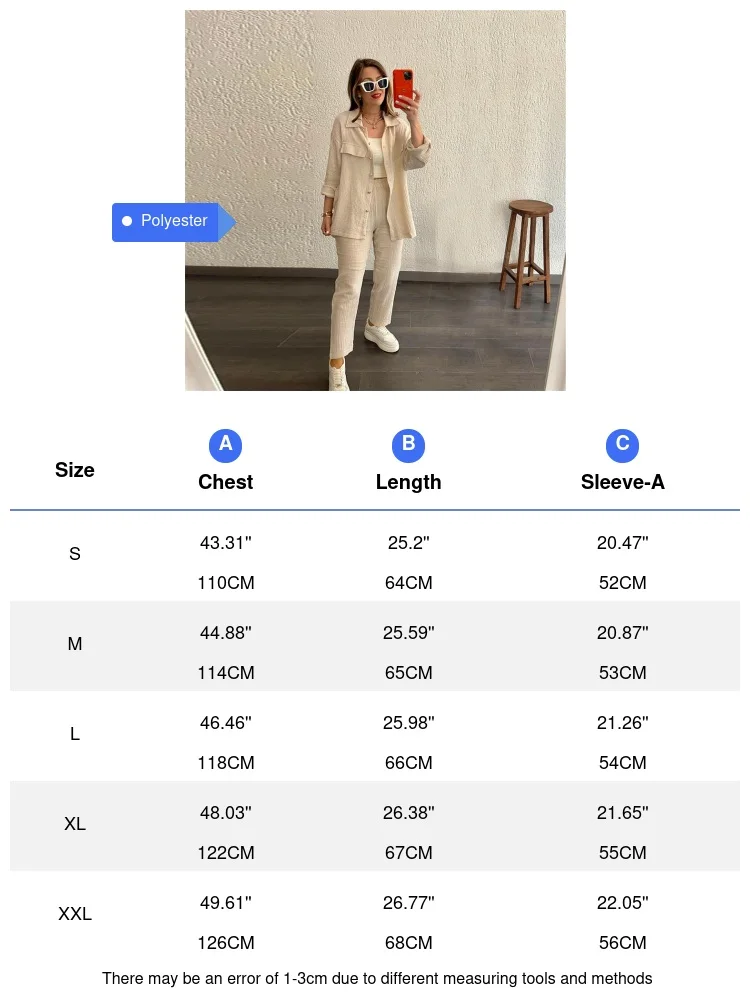Click the 66CM length value for L

click(408, 763)
